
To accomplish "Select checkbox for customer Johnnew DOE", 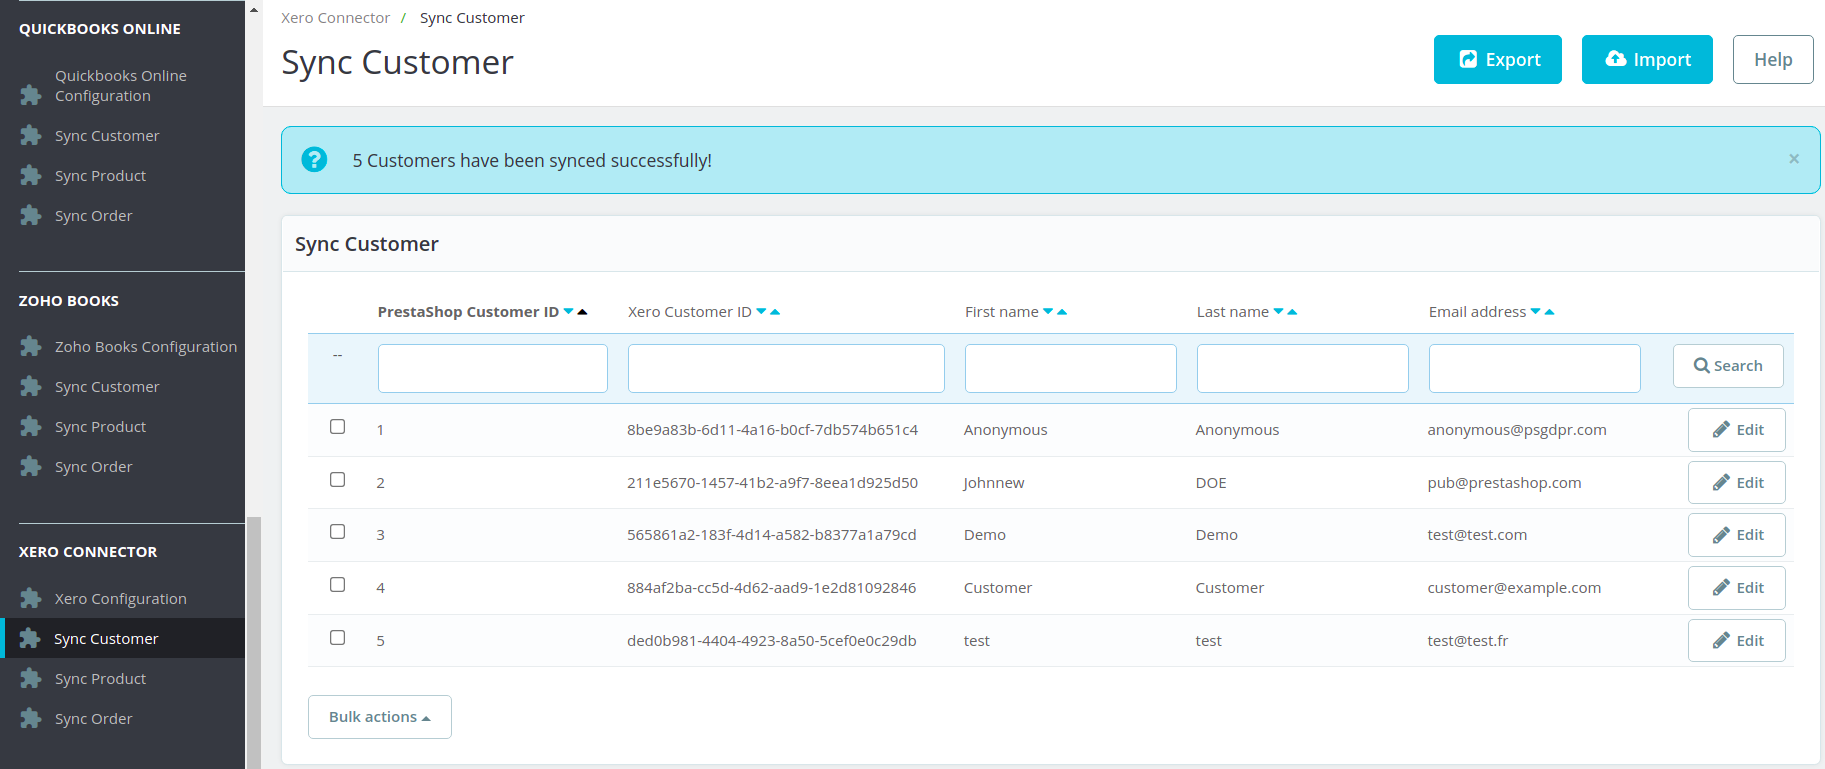I will click(338, 479).
